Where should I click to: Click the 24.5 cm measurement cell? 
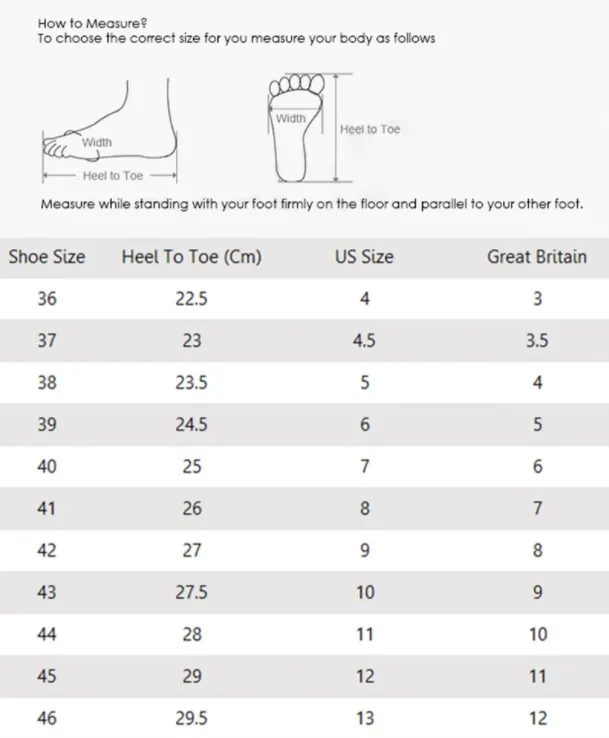click(191, 424)
